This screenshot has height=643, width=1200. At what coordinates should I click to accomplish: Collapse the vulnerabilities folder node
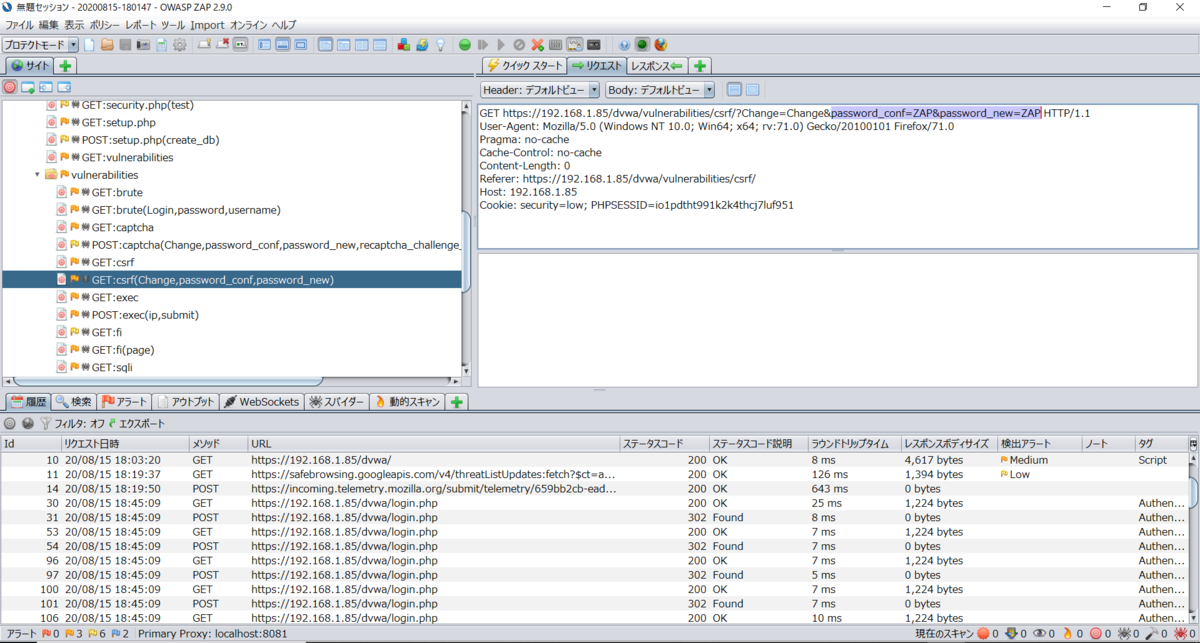pos(38,174)
